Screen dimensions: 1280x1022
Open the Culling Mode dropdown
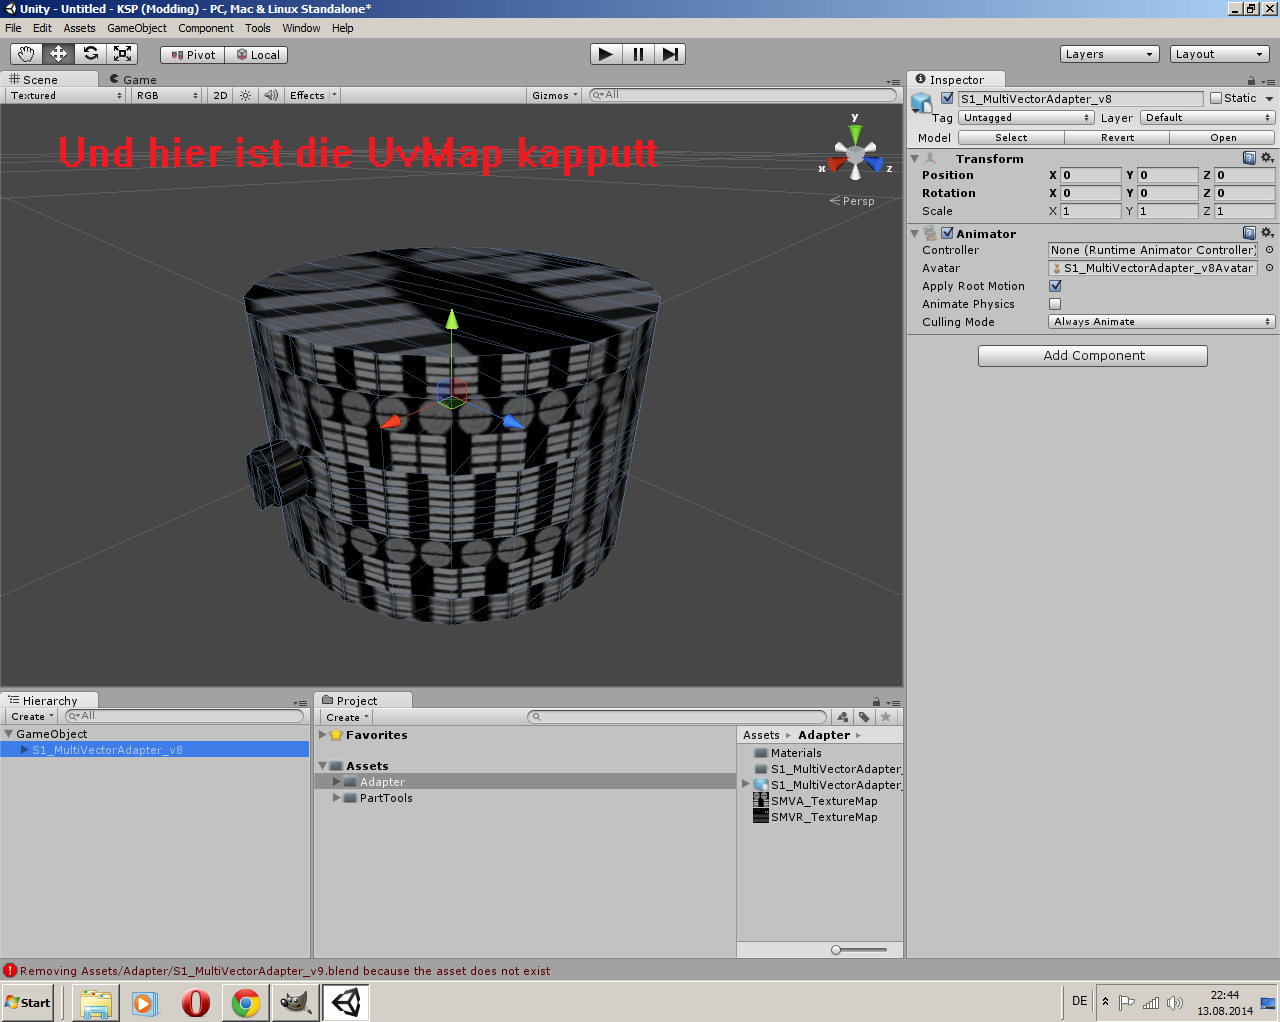pyautogui.click(x=1161, y=322)
